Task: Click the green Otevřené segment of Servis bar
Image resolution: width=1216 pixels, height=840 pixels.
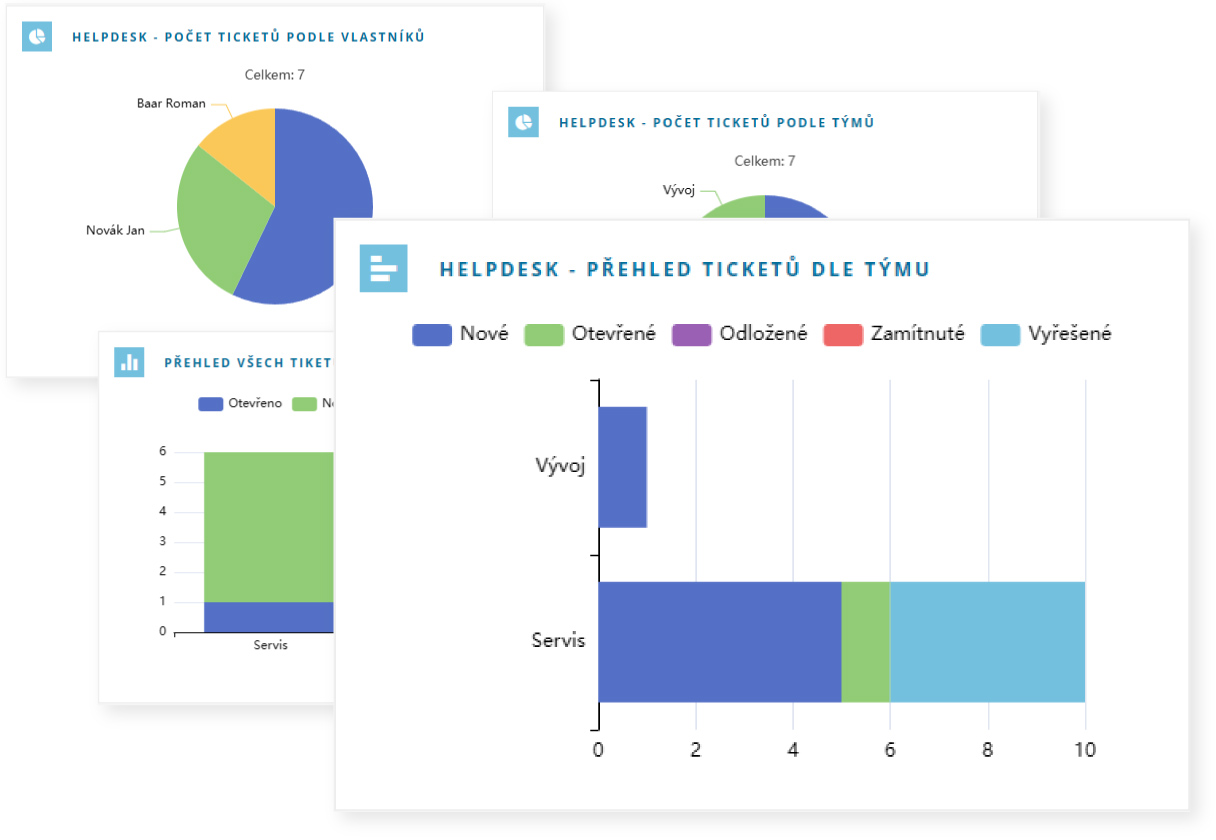Action: [x=865, y=641]
